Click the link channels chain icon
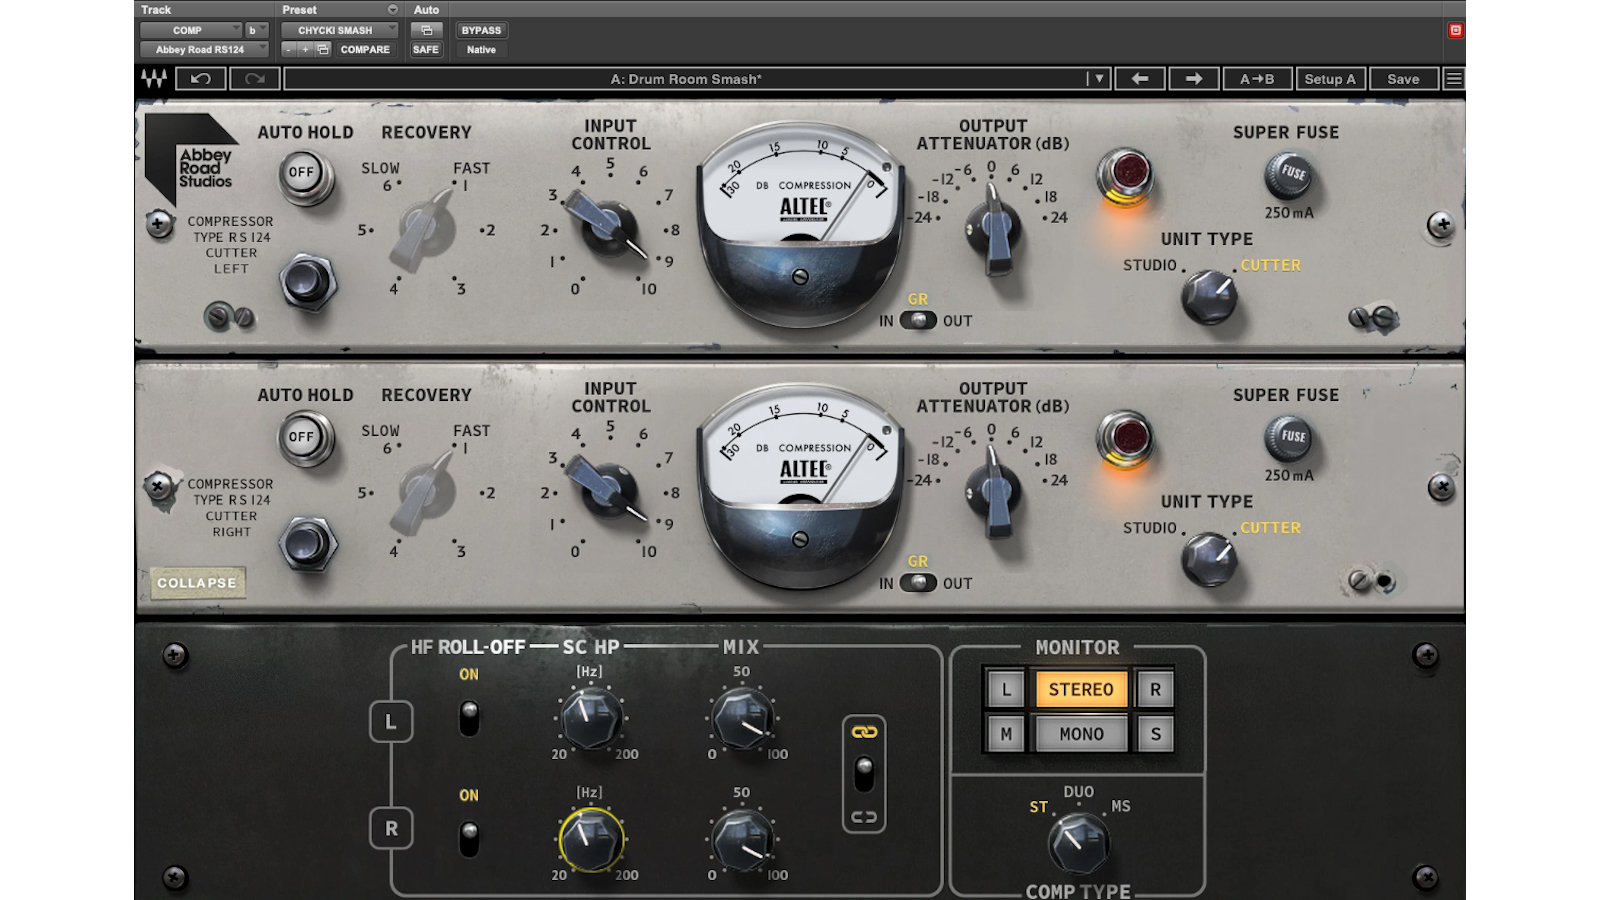Image resolution: width=1600 pixels, height=900 pixels. pos(865,732)
